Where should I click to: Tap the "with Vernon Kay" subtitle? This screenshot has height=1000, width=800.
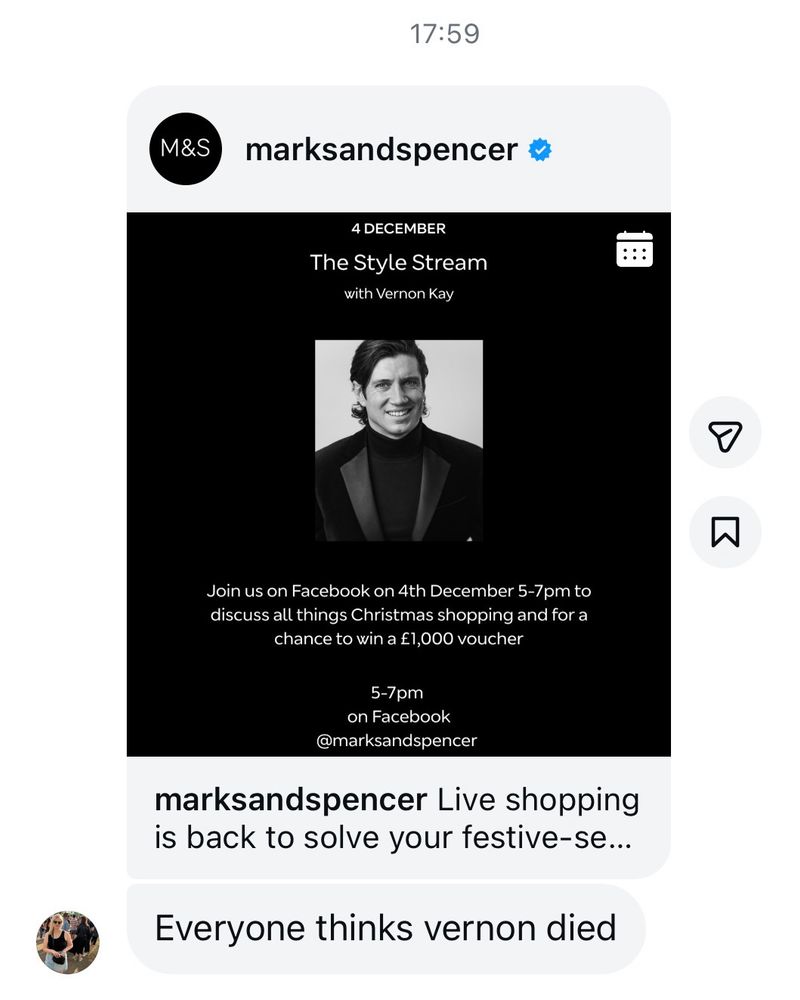click(x=399, y=294)
